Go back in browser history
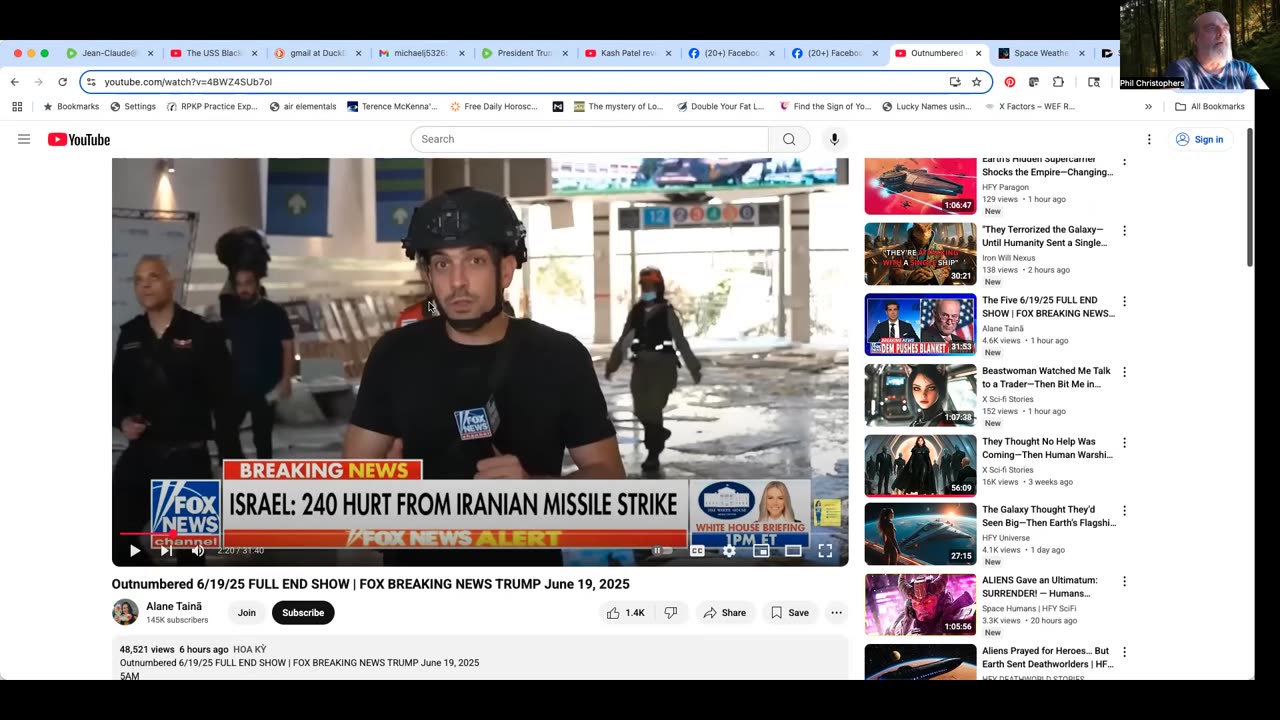The image size is (1280, 720). 15,82
